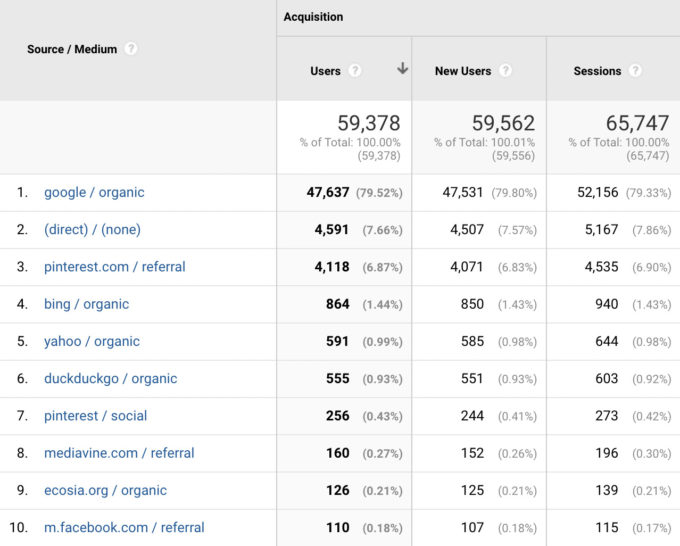Select New Users value 850
Screen dimensions: 680x546
point(472,304)
